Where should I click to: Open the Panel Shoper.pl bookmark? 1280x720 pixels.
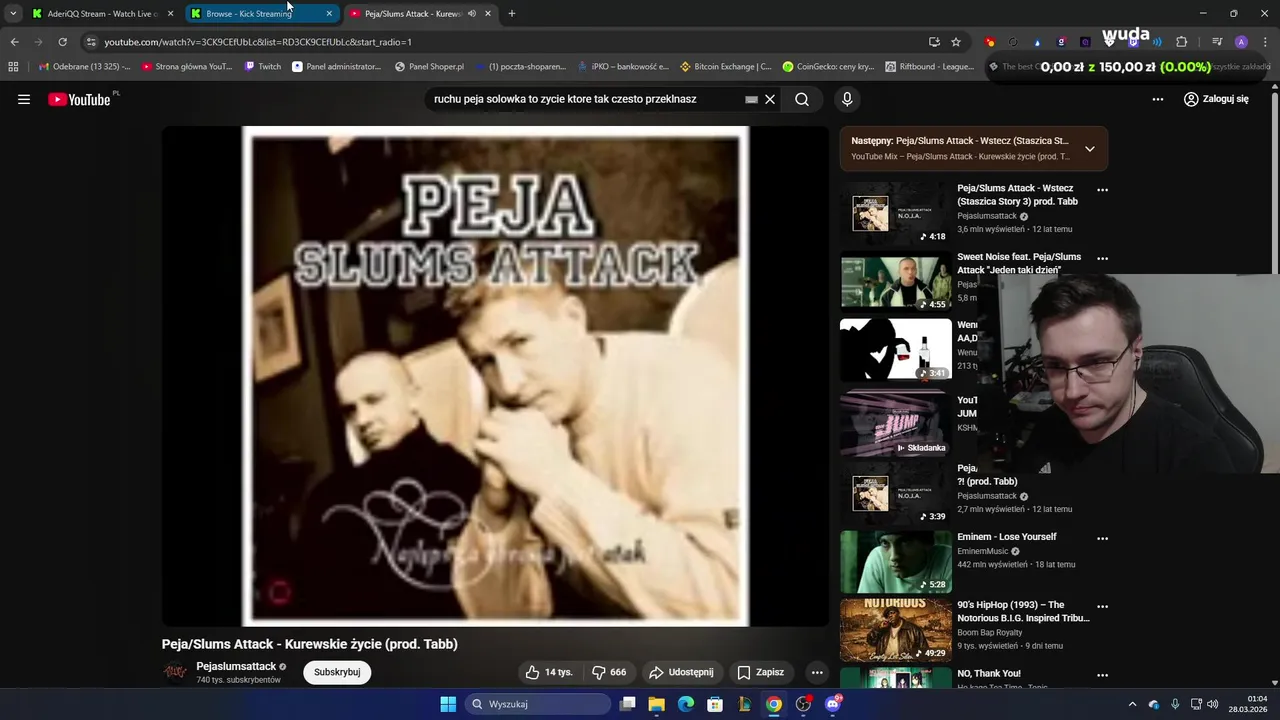click(x=430, y=67)
